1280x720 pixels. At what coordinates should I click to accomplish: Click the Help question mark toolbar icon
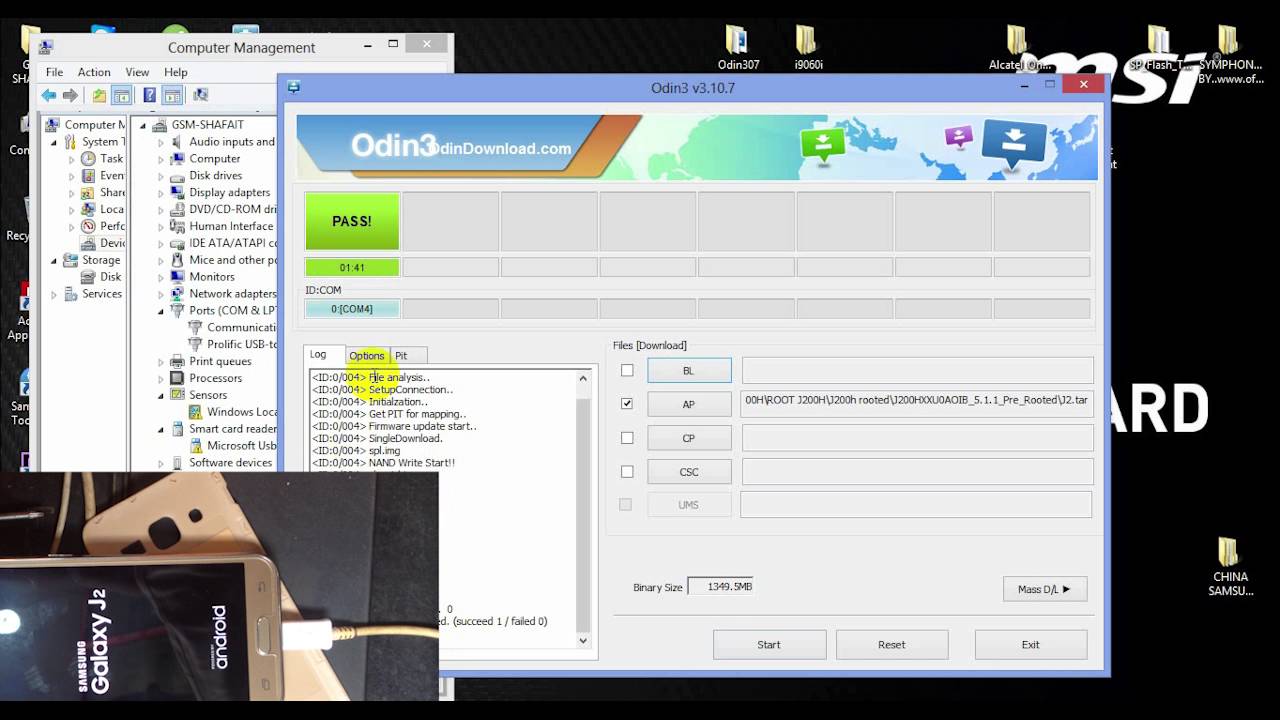pos(149,96)
